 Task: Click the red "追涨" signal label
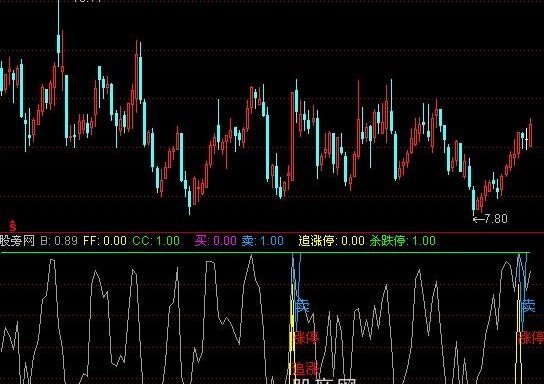pyautogui.click(x=306, y=369)
